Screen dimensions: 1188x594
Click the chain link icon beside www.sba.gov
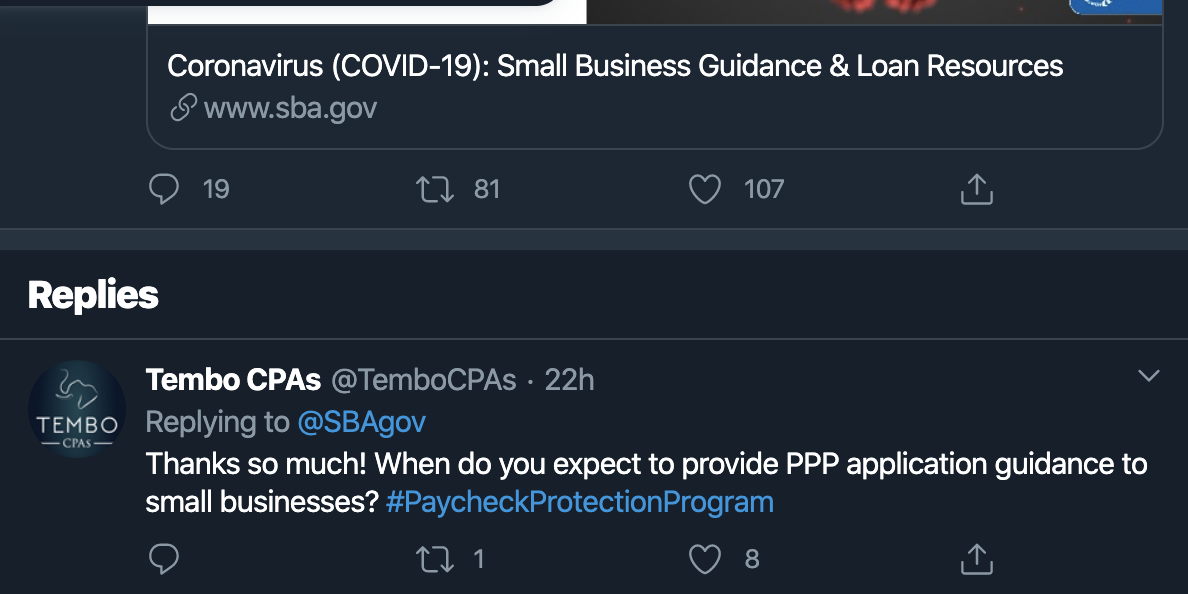[183, 108]
